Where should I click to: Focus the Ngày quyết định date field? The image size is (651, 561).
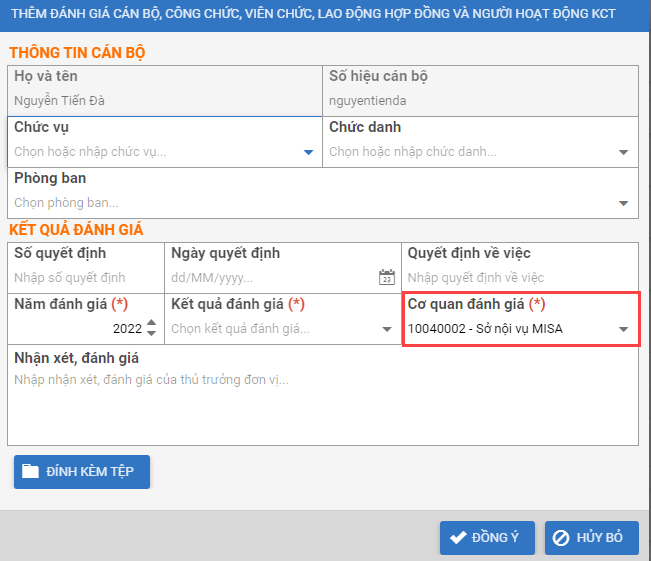tap(270, 278)
